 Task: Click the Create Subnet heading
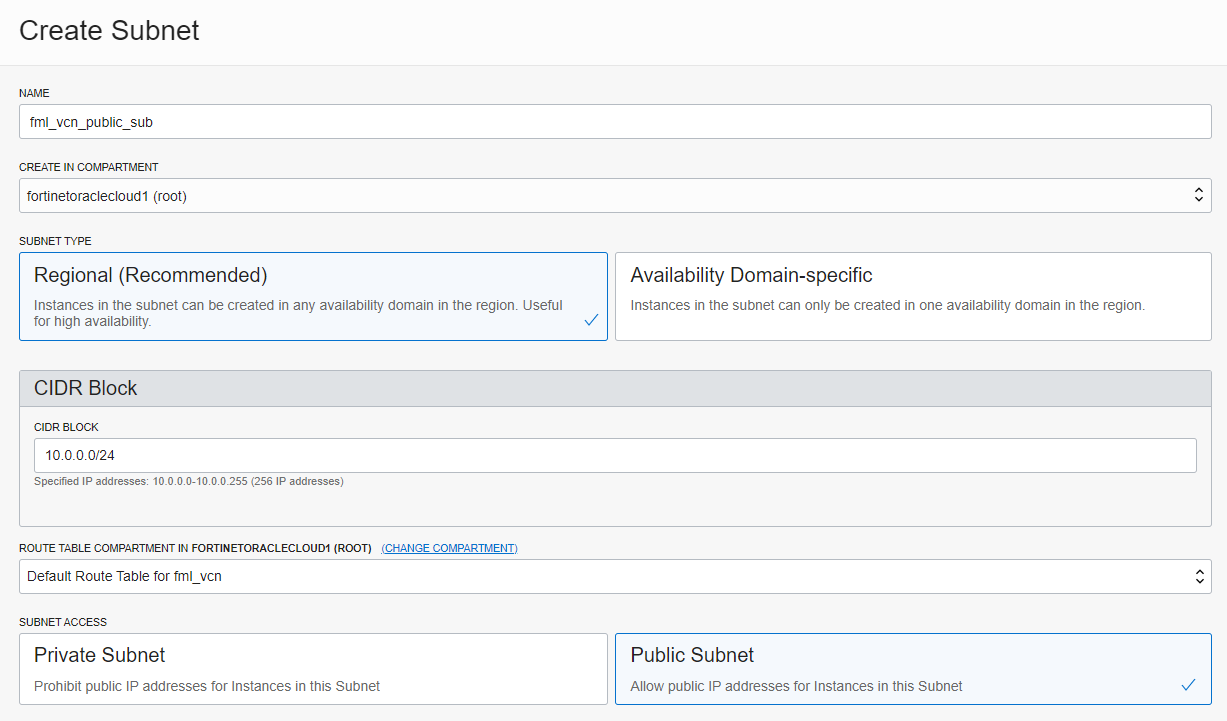(109, 30)
